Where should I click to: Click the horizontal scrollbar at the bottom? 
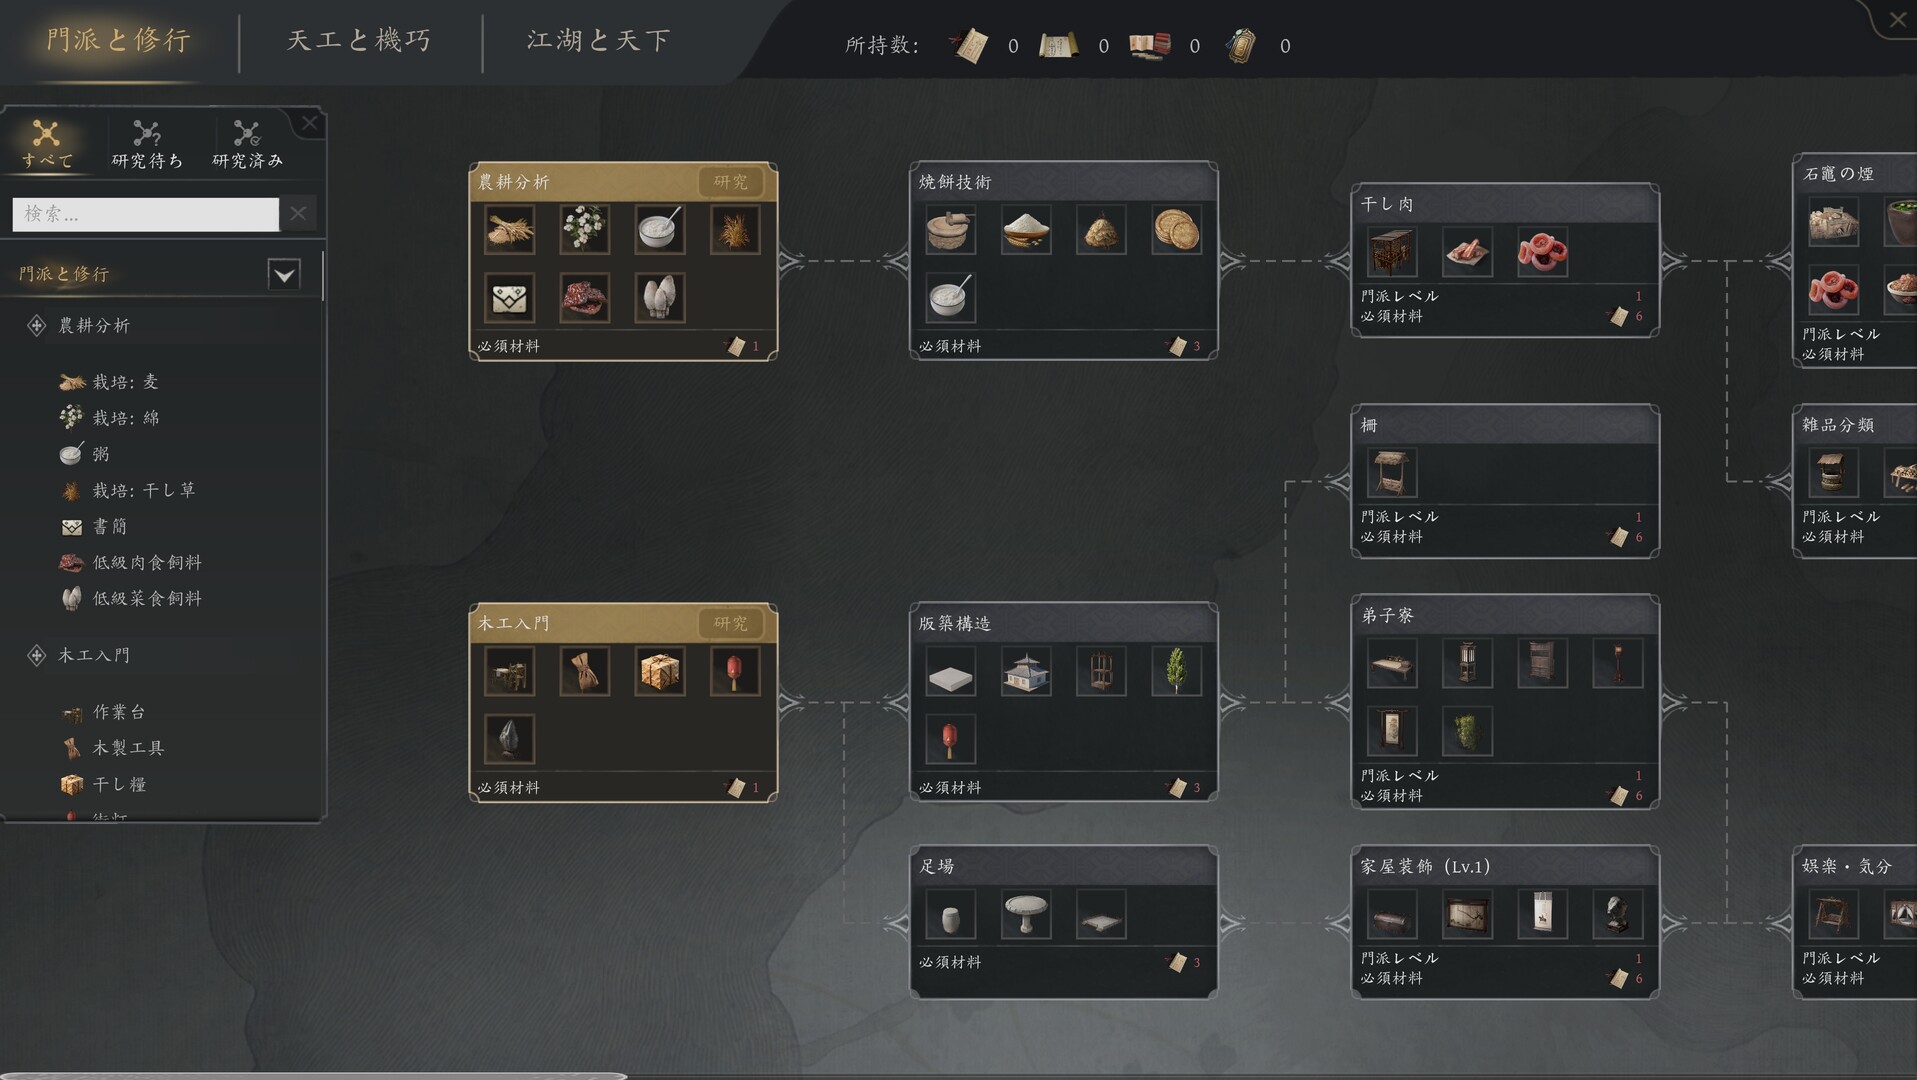(x=314, y=1076)
